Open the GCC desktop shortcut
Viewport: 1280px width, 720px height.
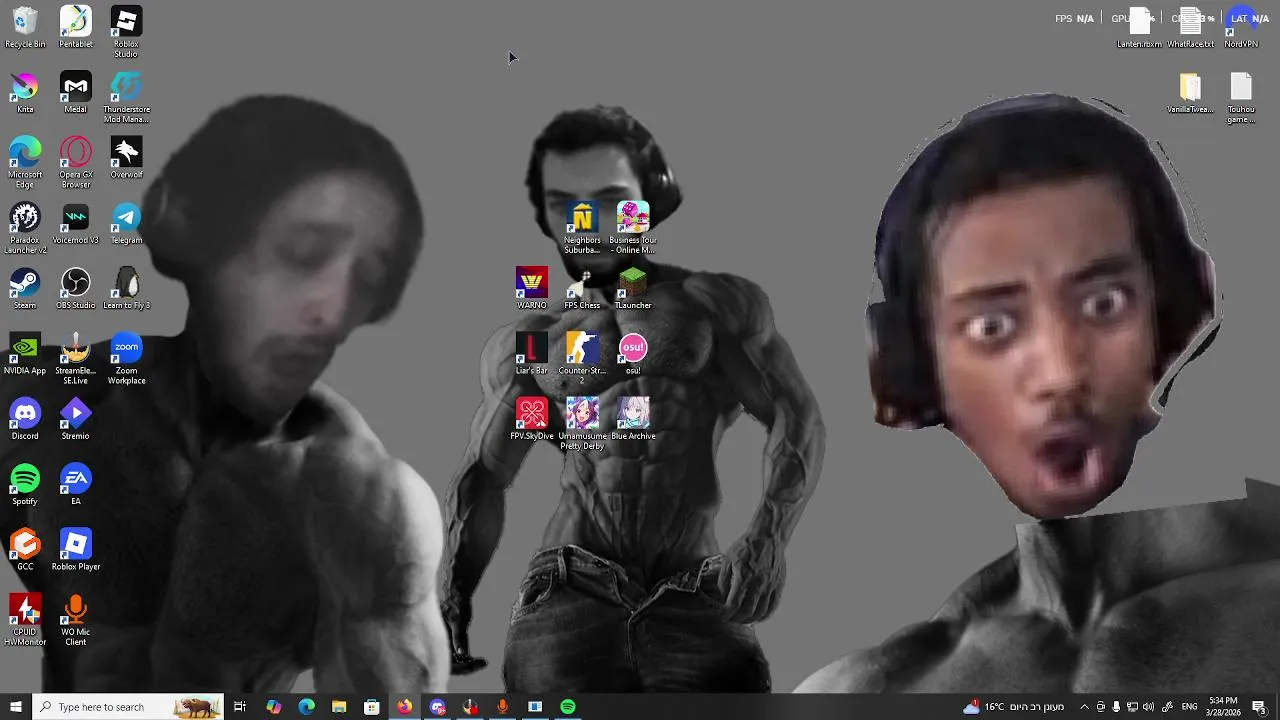(x=25, y=550)
